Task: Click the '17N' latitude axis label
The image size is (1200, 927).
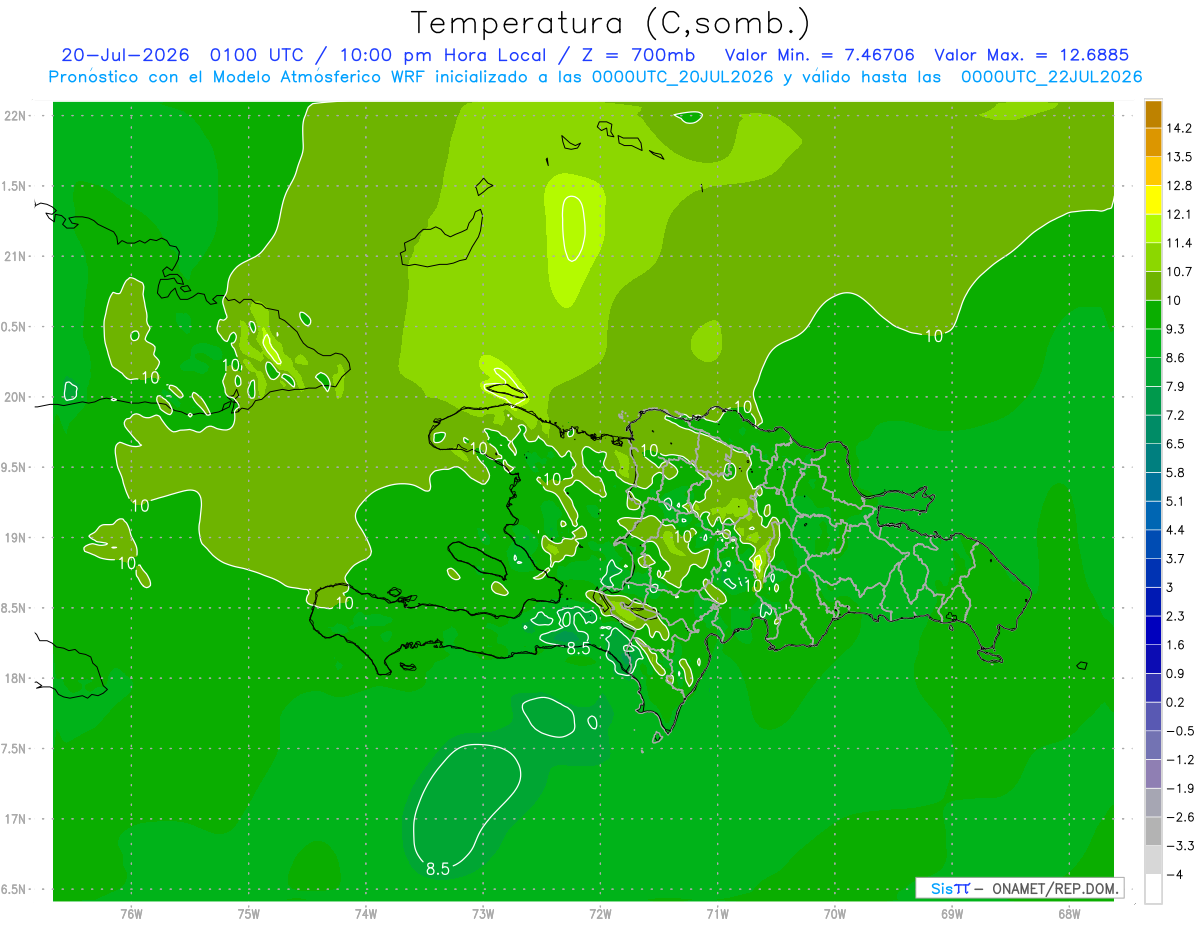Action: click(x=16, y=820)
